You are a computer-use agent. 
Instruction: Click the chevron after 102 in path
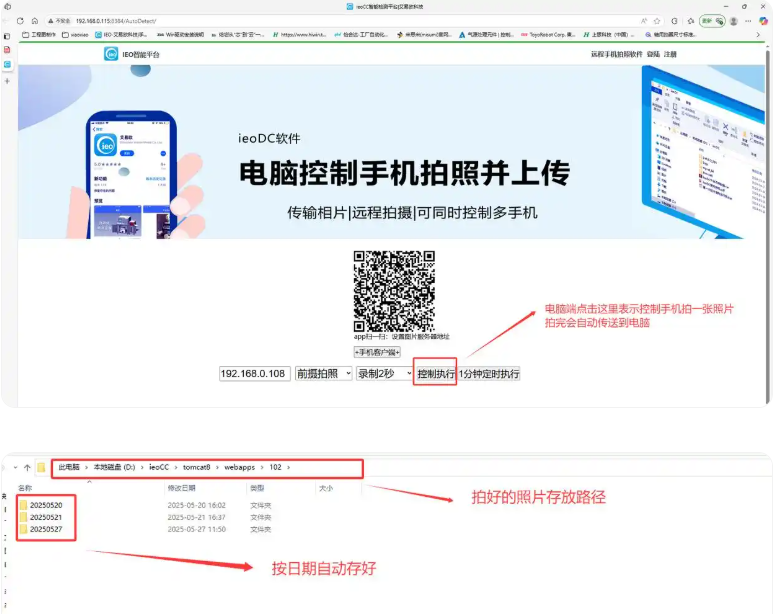click(289, 467)
